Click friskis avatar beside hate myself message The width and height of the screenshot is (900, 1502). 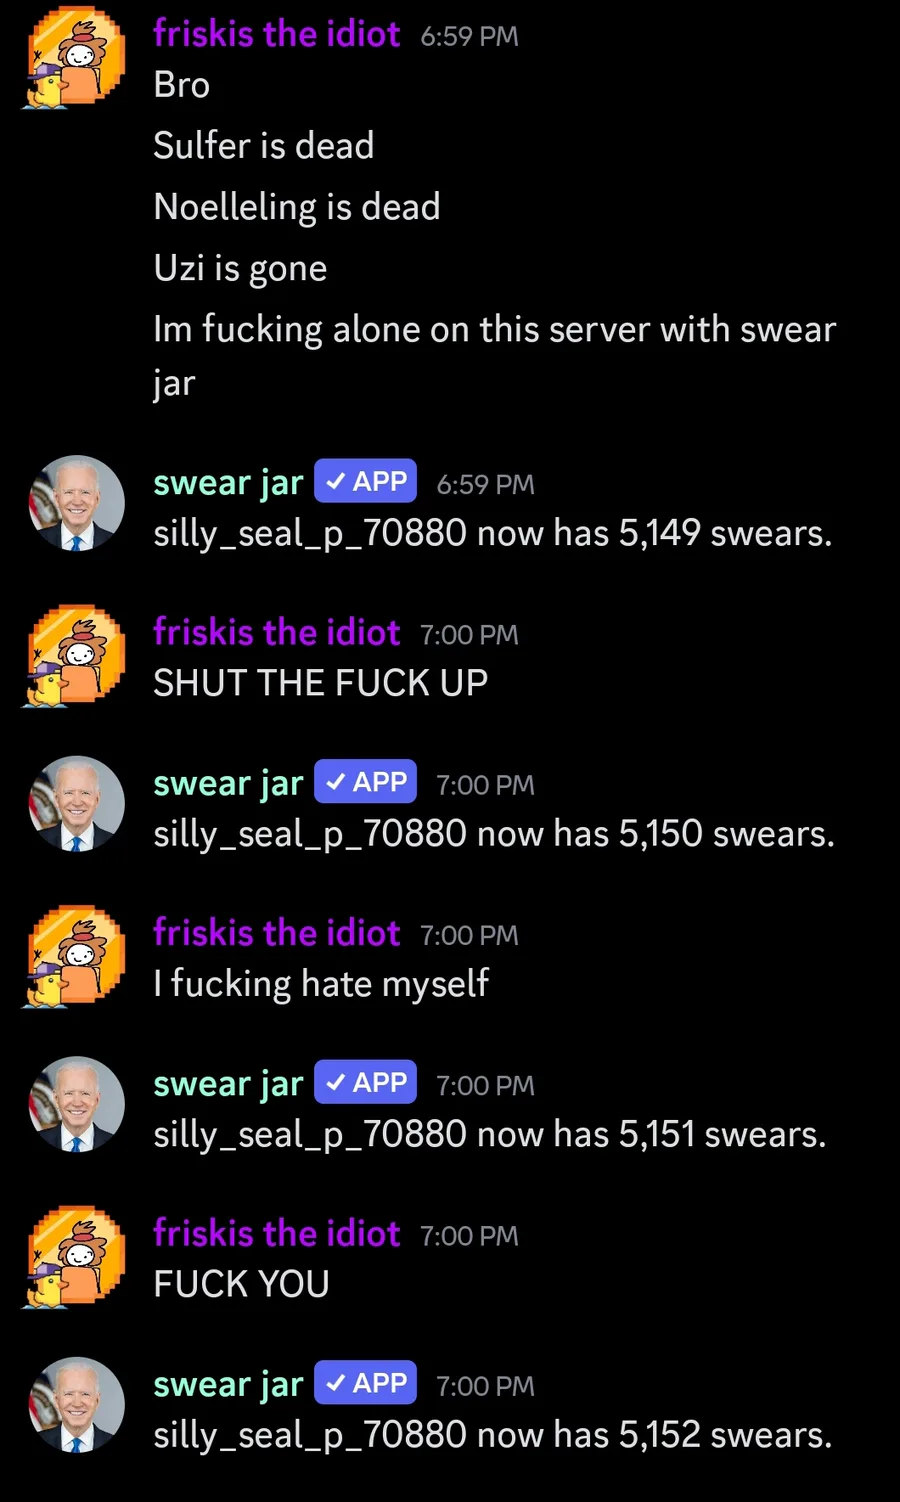point(75,957)
